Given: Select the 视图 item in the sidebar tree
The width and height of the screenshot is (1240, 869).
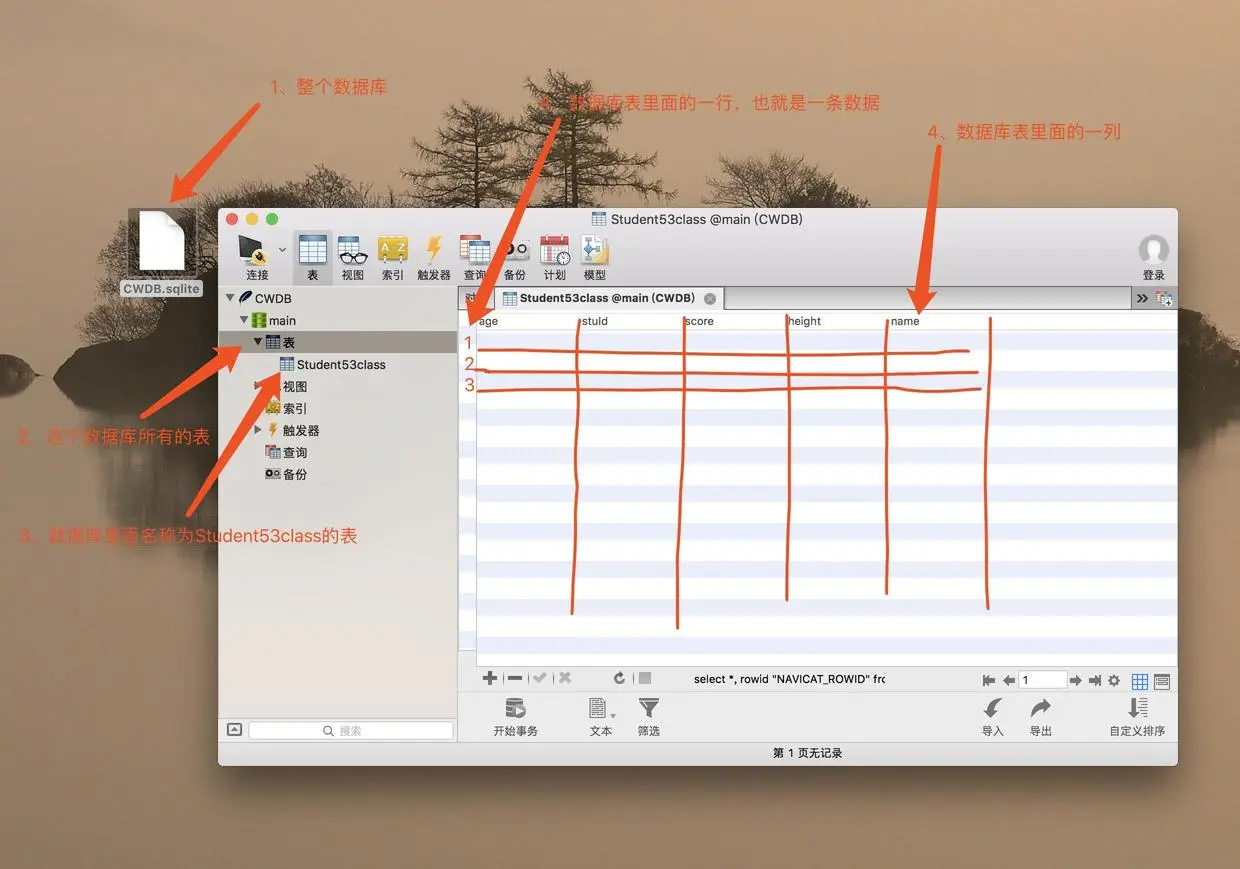Looking at the screenshot, I should pos(294,386).
